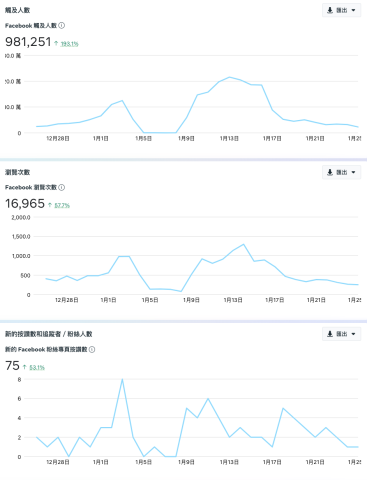Click the Facebook 觸及人數 metric label
Screen dimensions: 367x480
tap(31, 25)
